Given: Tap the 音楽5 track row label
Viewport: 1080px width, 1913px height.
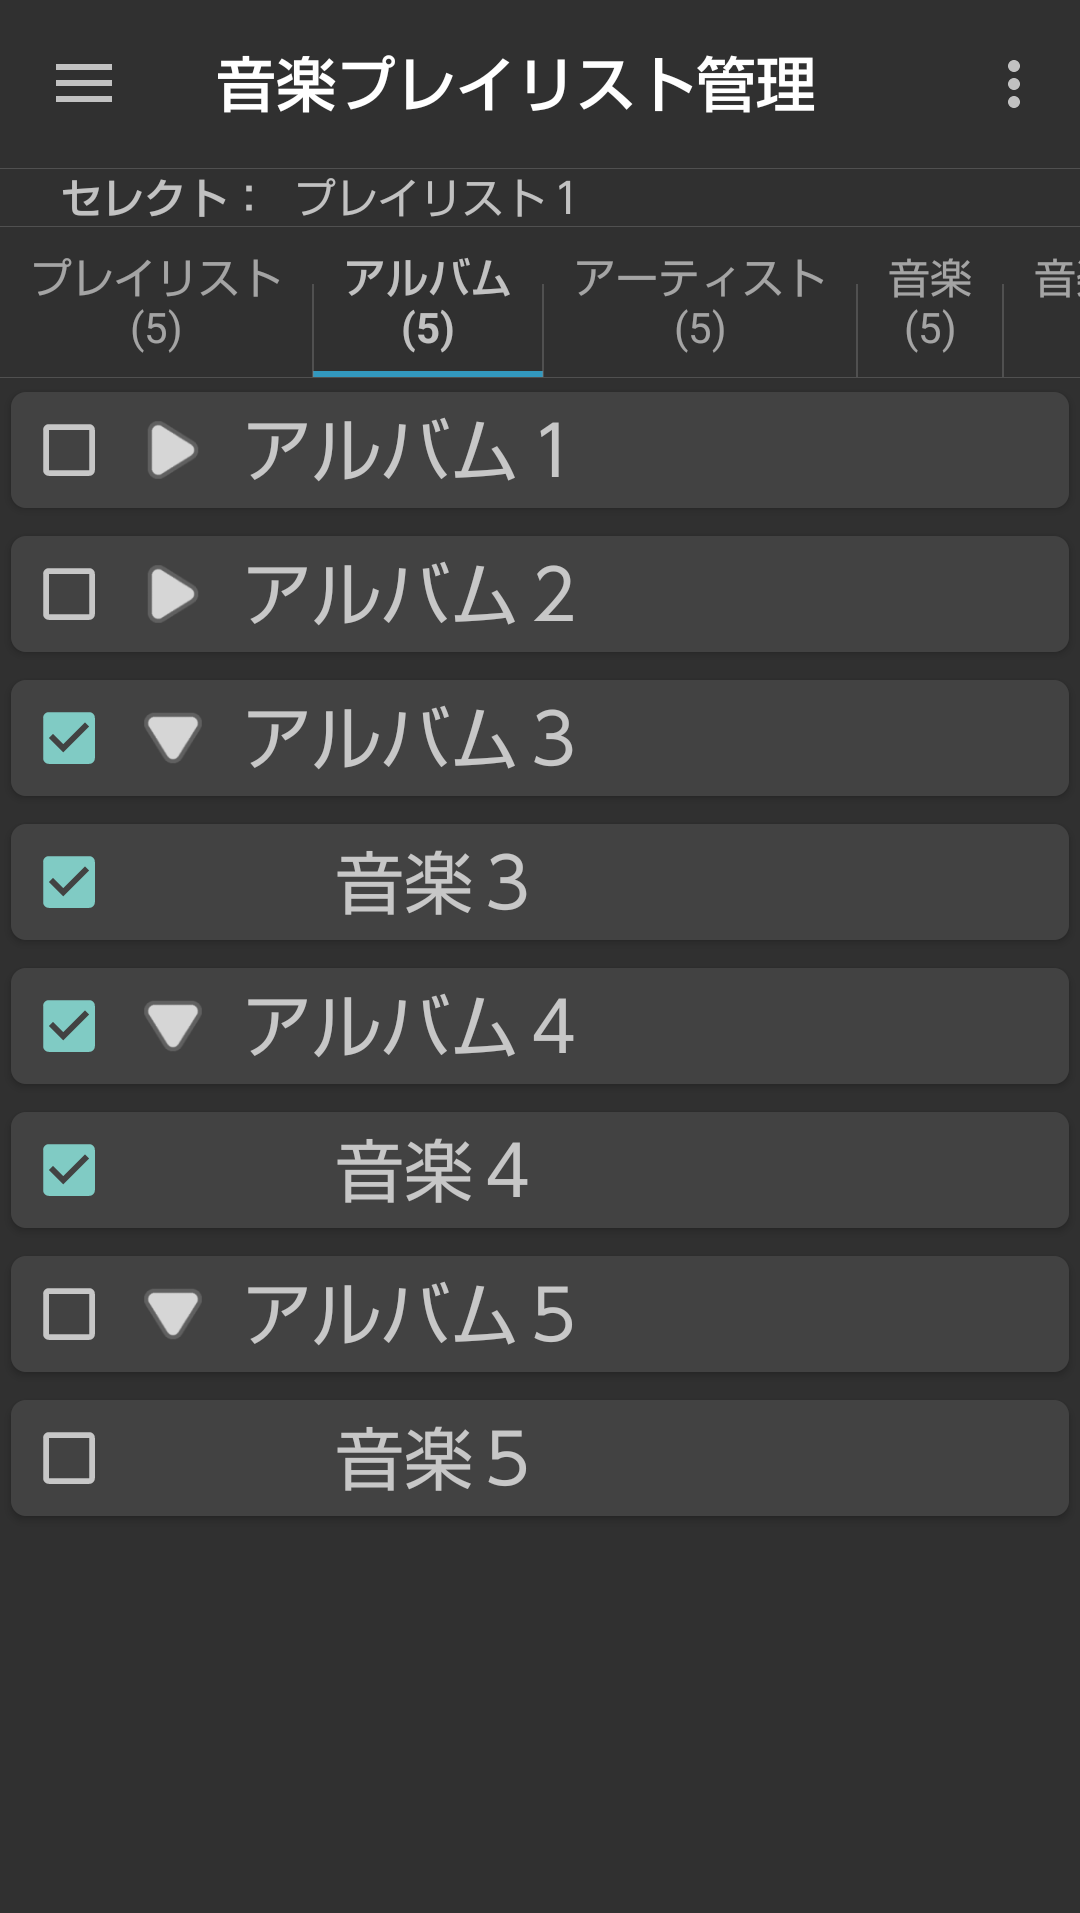Looking at the screenshot, I should [432, 1458].
